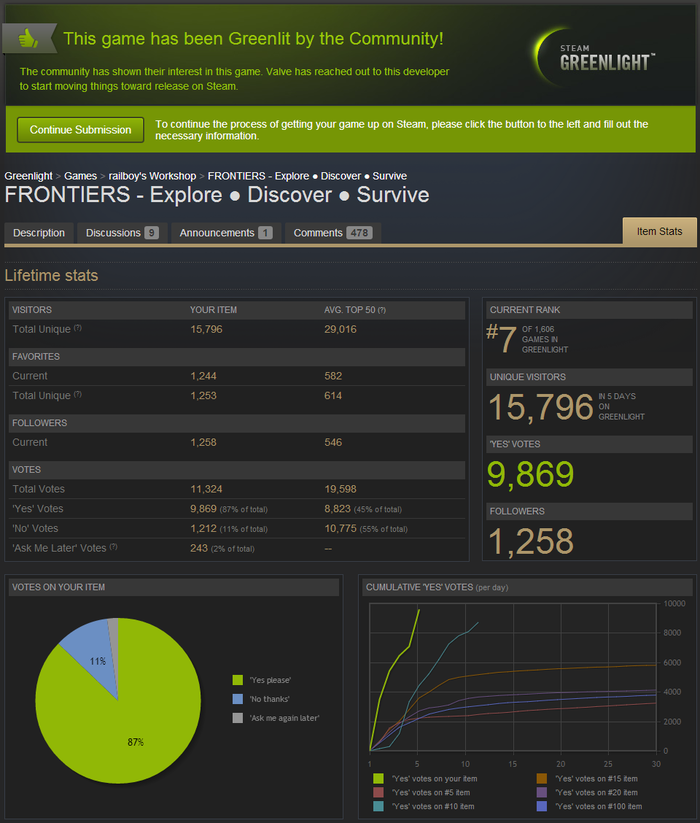700x823 pixels.
Task: Click the Discussions count badge 9
Action: (x=151, y=233)
